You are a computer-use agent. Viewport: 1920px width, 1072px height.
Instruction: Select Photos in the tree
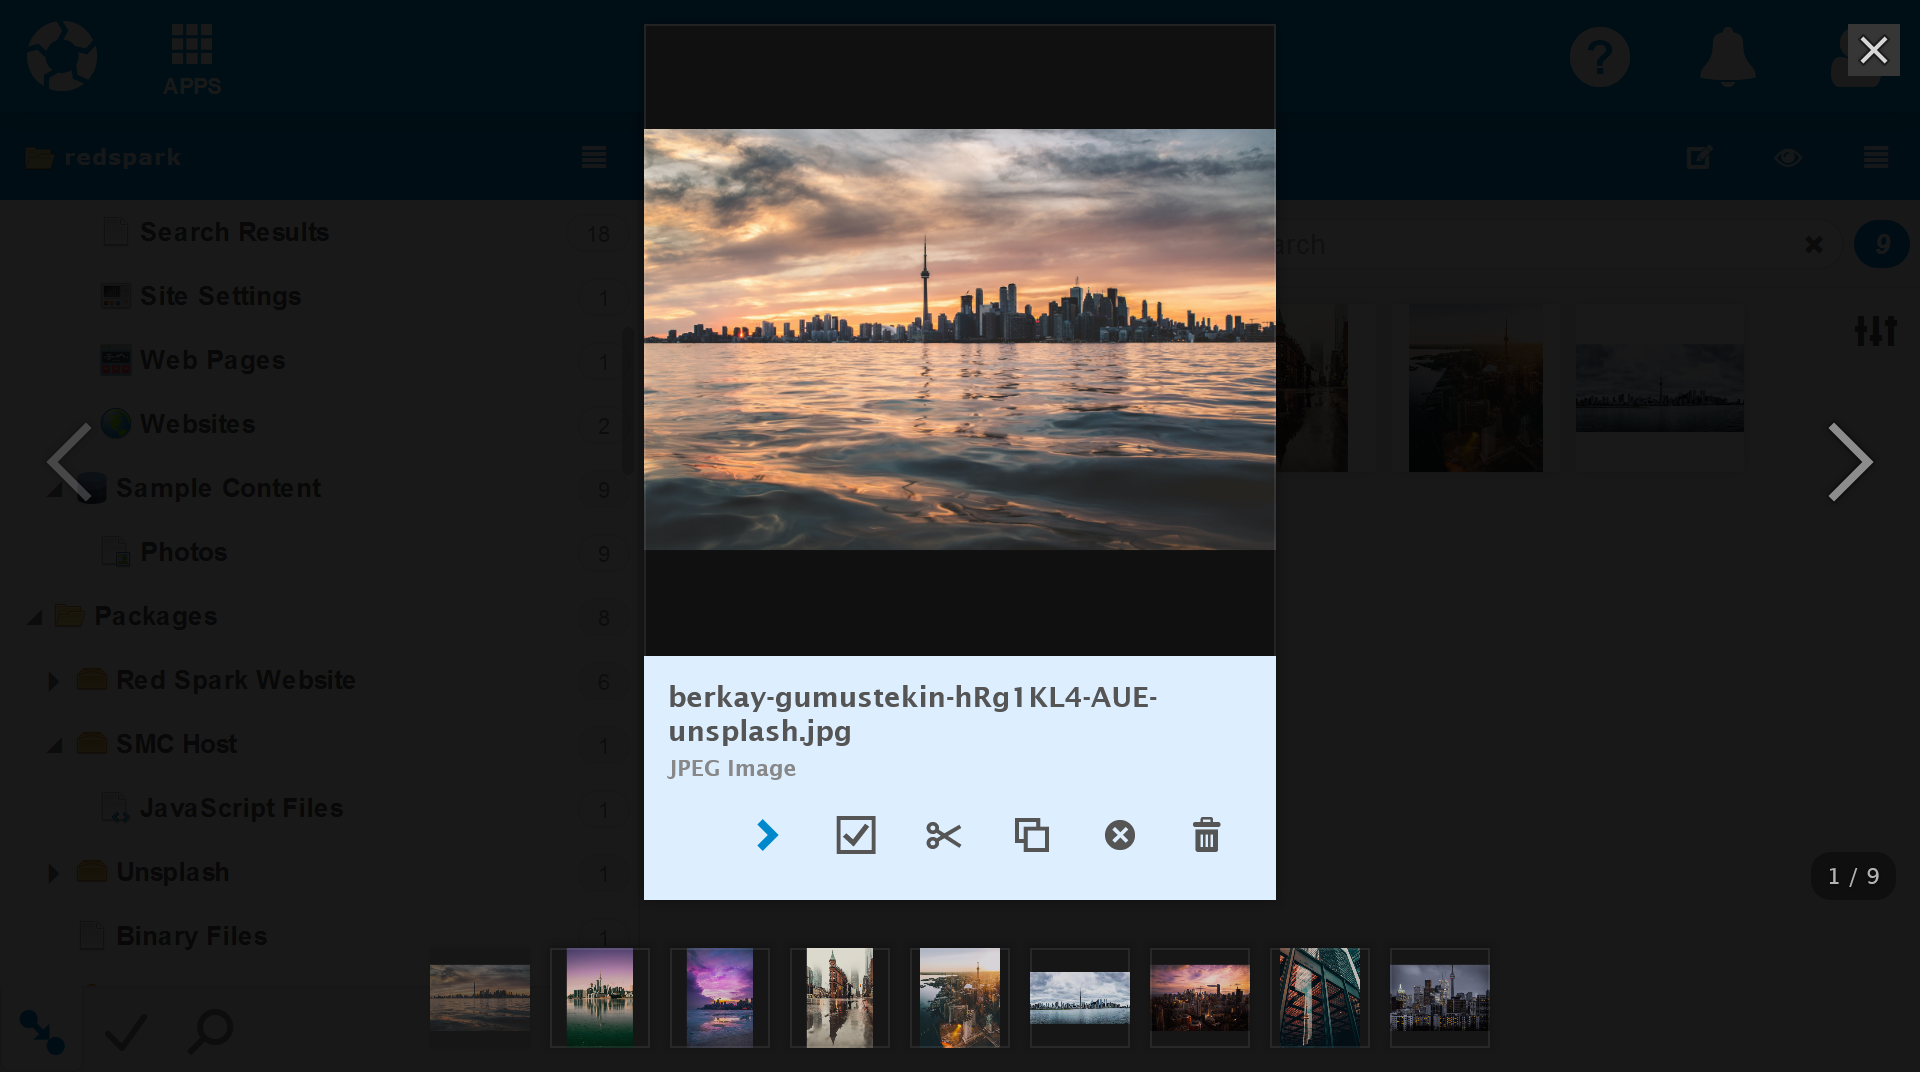(183, 552)
